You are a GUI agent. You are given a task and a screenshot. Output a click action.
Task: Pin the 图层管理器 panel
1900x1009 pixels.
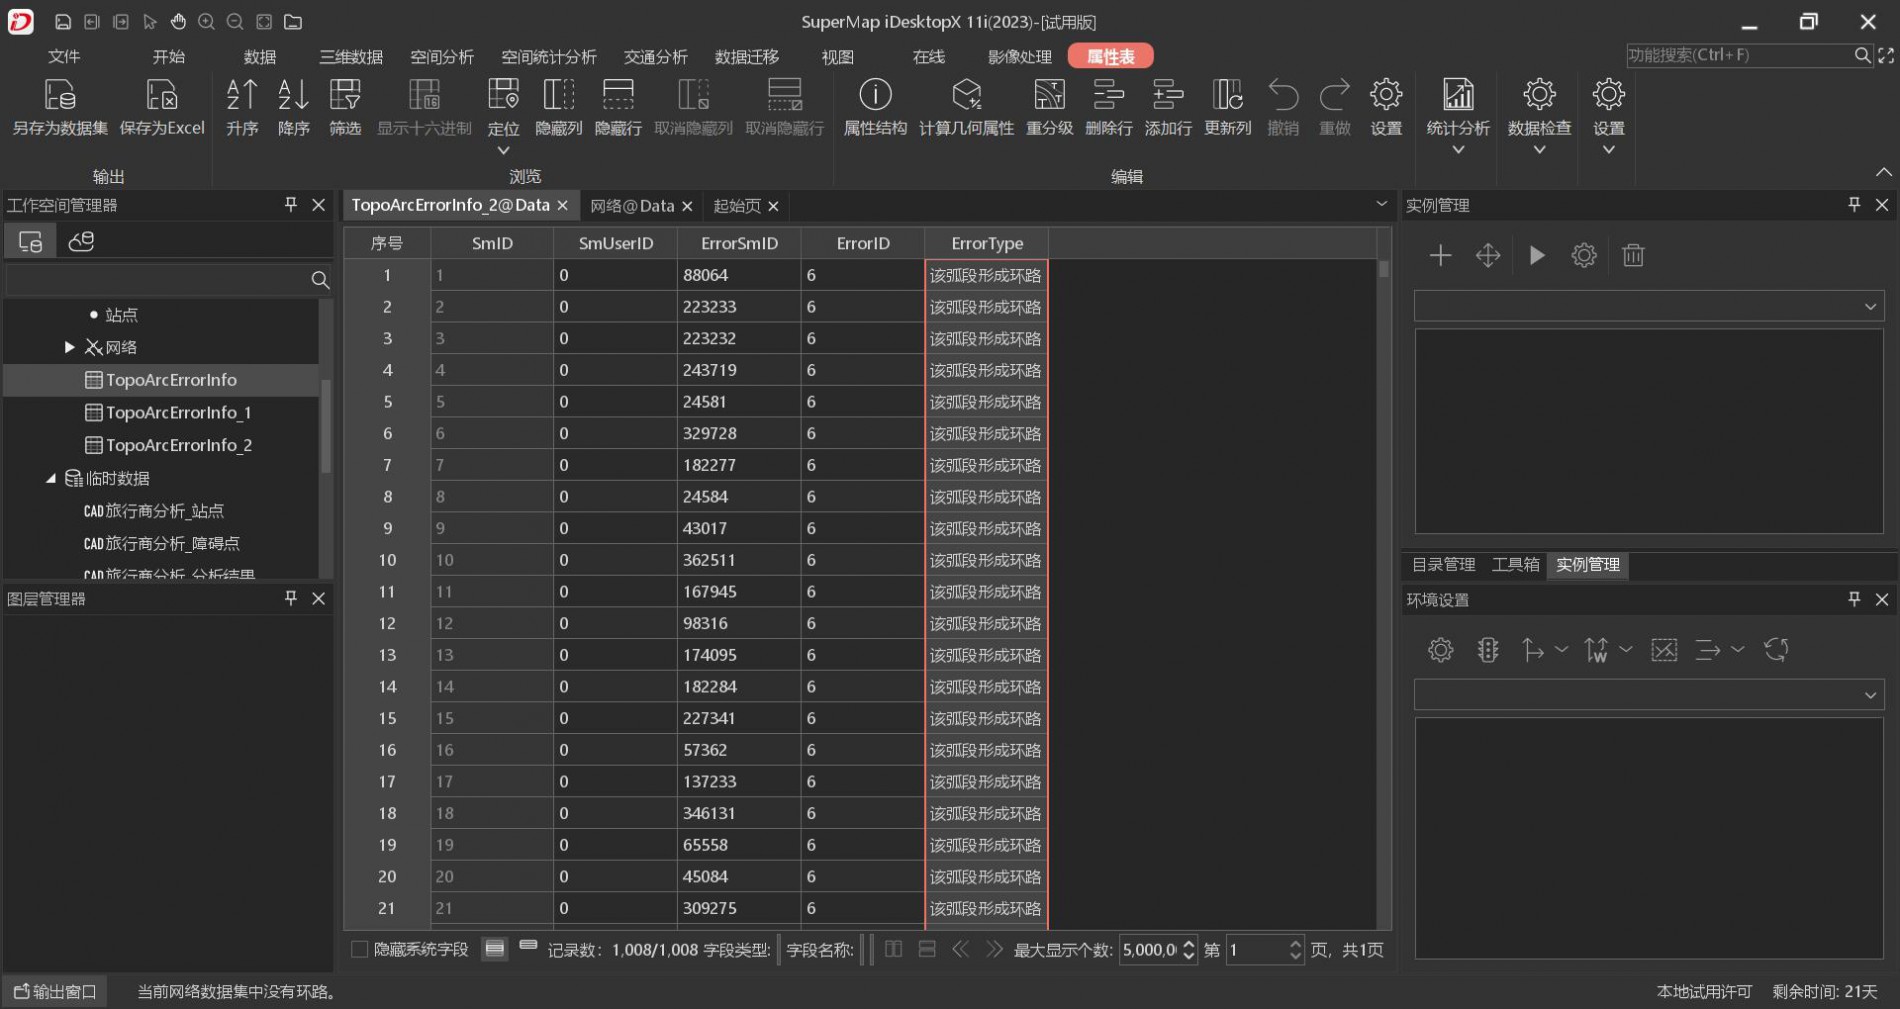291,598
